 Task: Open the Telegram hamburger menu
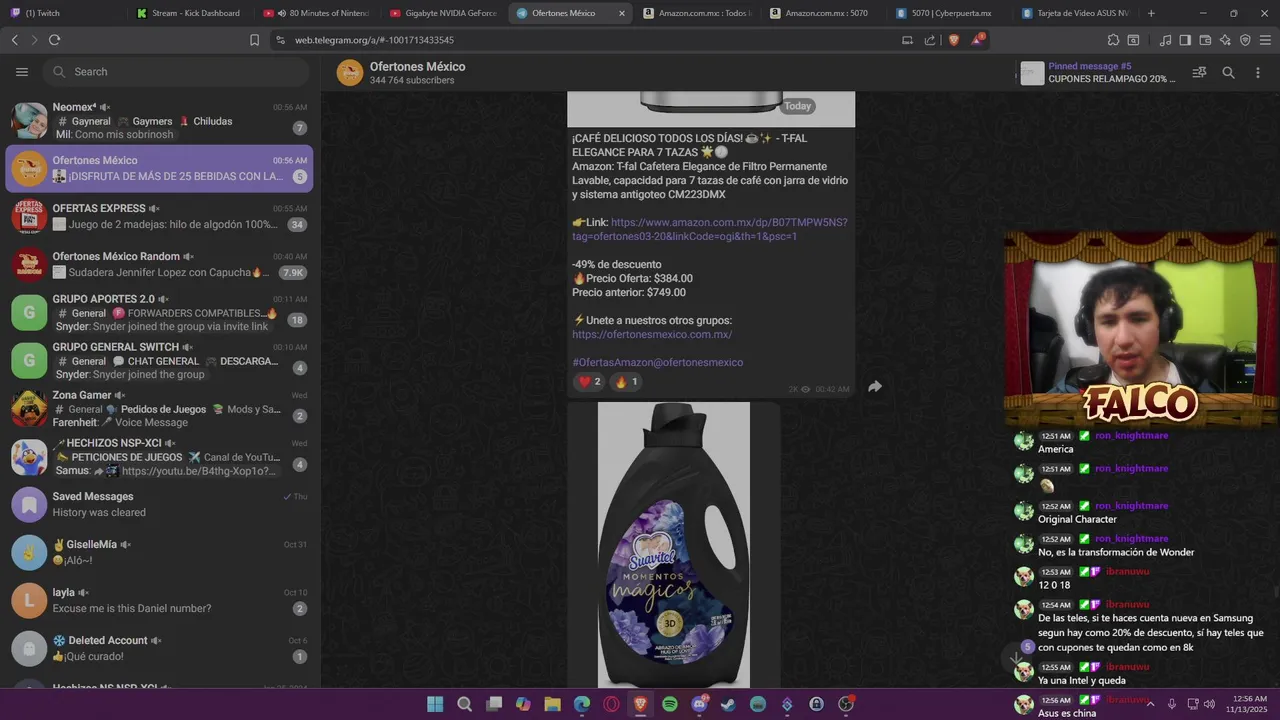click(x=22, y=72)
